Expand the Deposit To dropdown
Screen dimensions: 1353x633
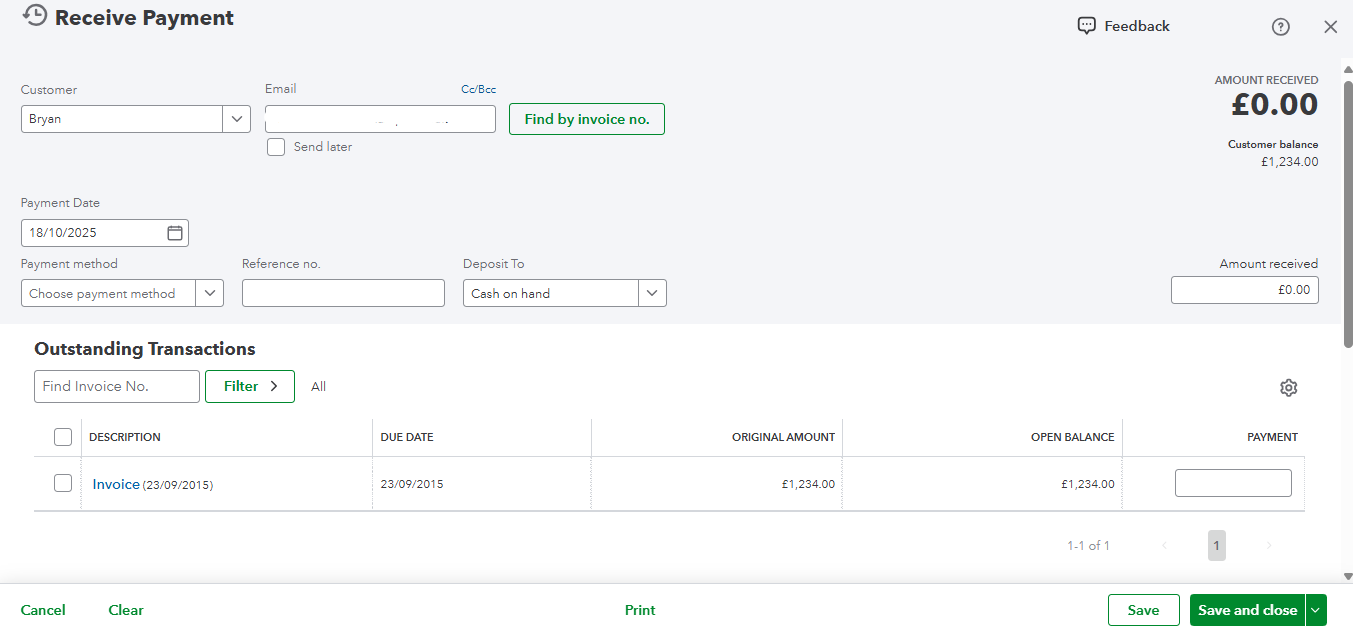click(652, 294)
